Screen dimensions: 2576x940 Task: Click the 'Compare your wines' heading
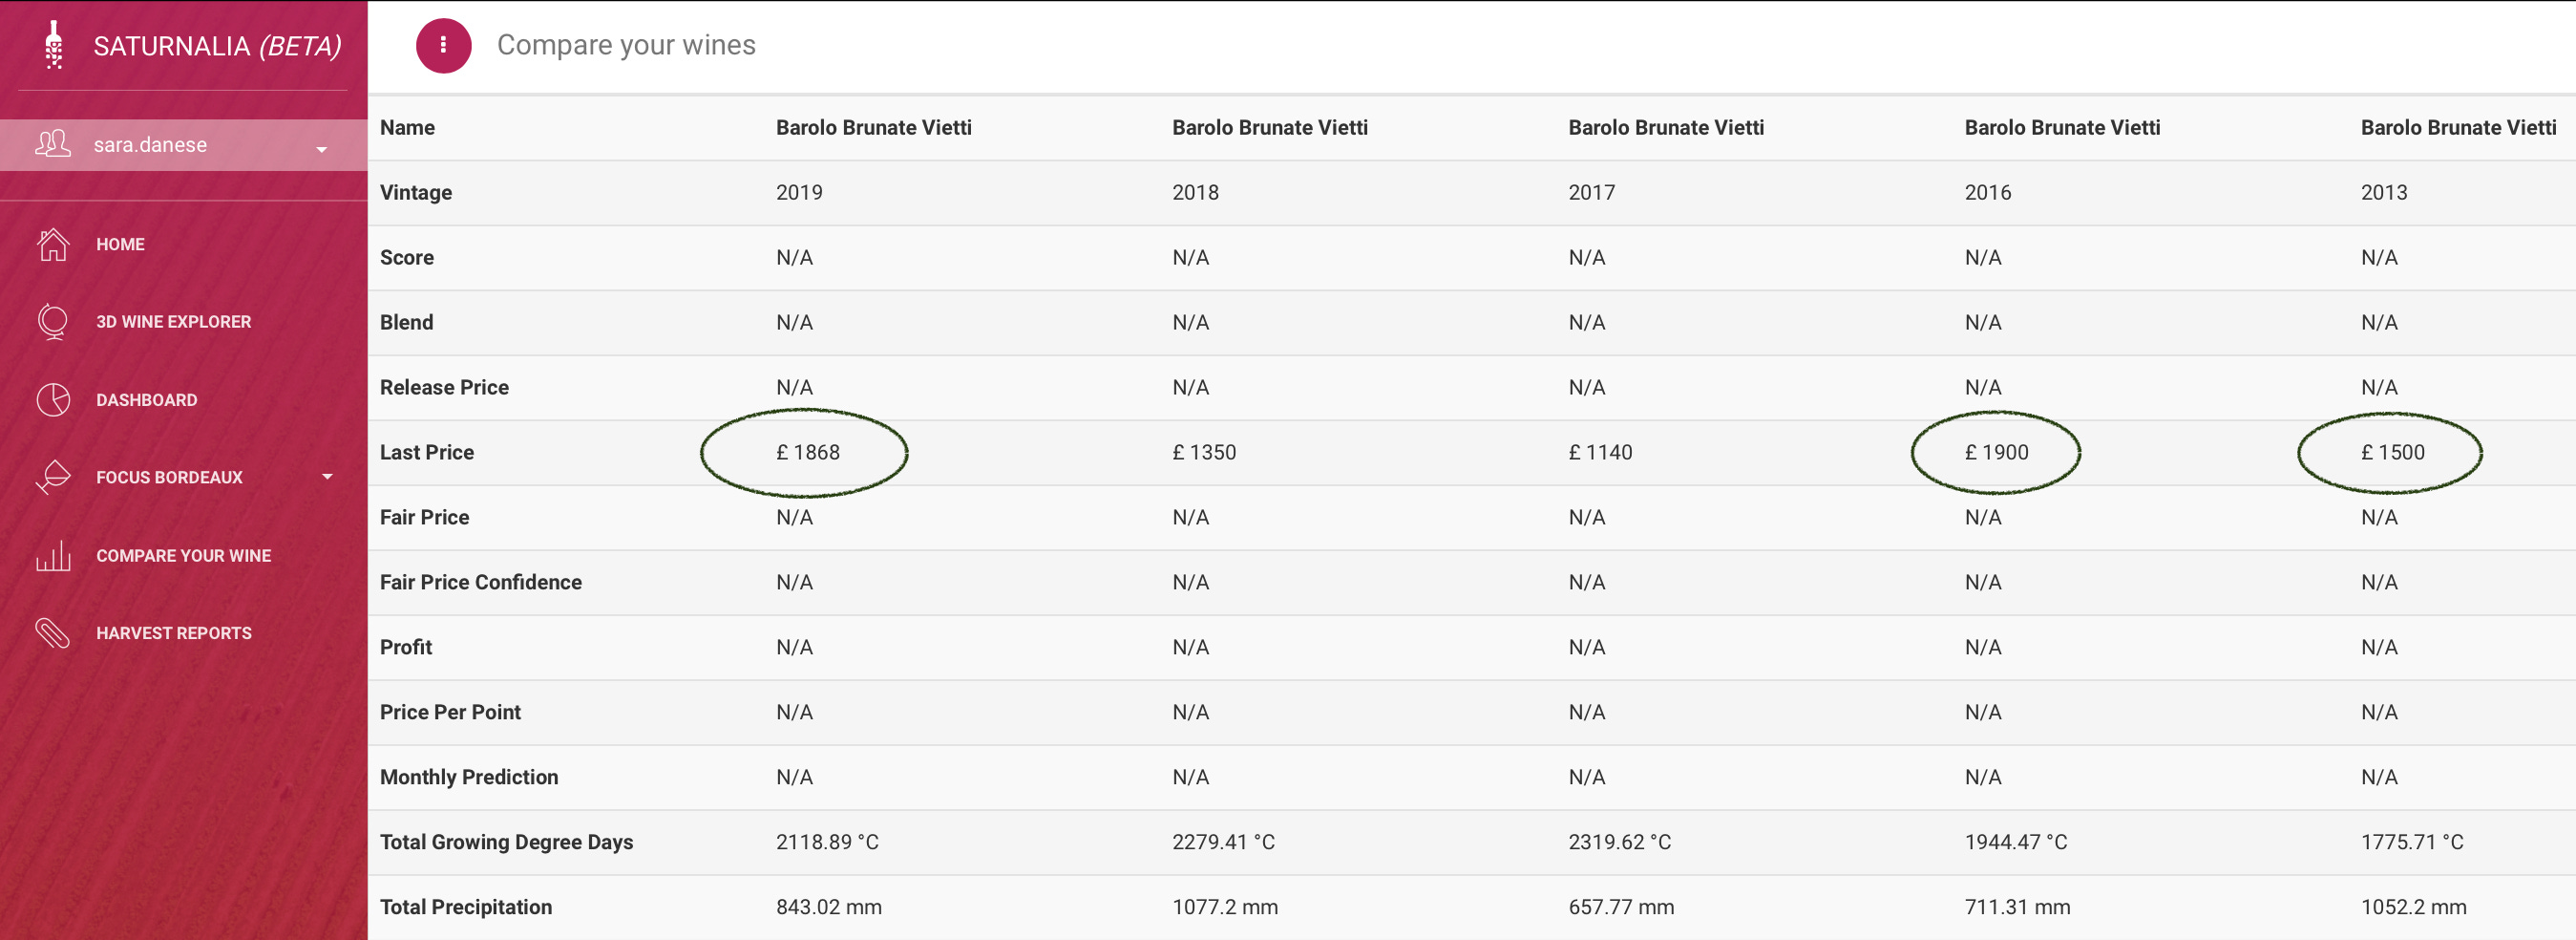pyautogui.click(x=626, y=45)
